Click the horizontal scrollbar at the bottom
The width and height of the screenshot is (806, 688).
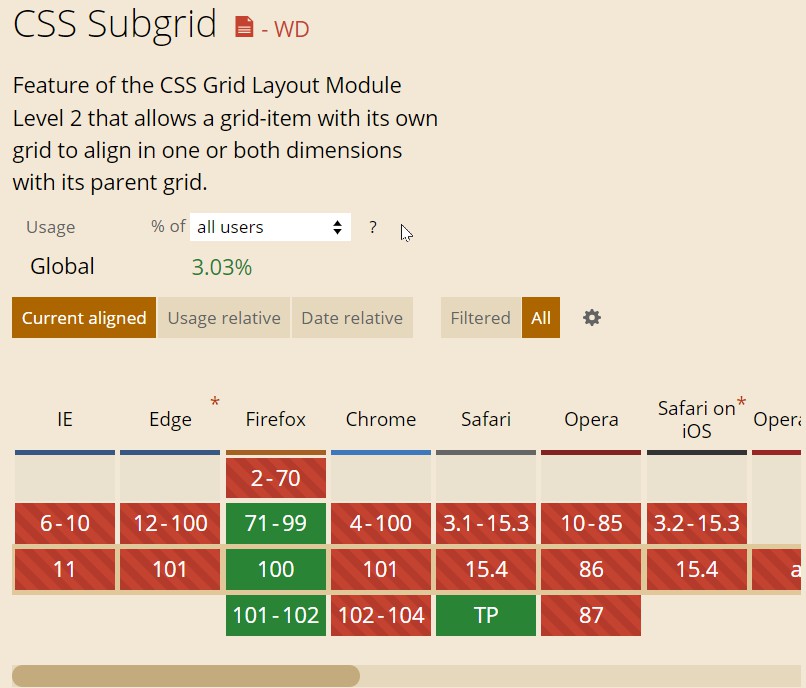tap(185, 675)
